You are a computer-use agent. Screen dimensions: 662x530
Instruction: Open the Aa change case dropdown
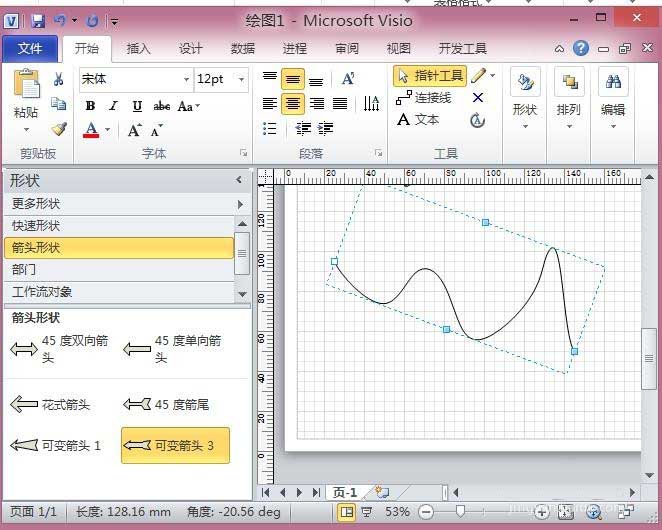pyautogui.click(x=188, y=106)
